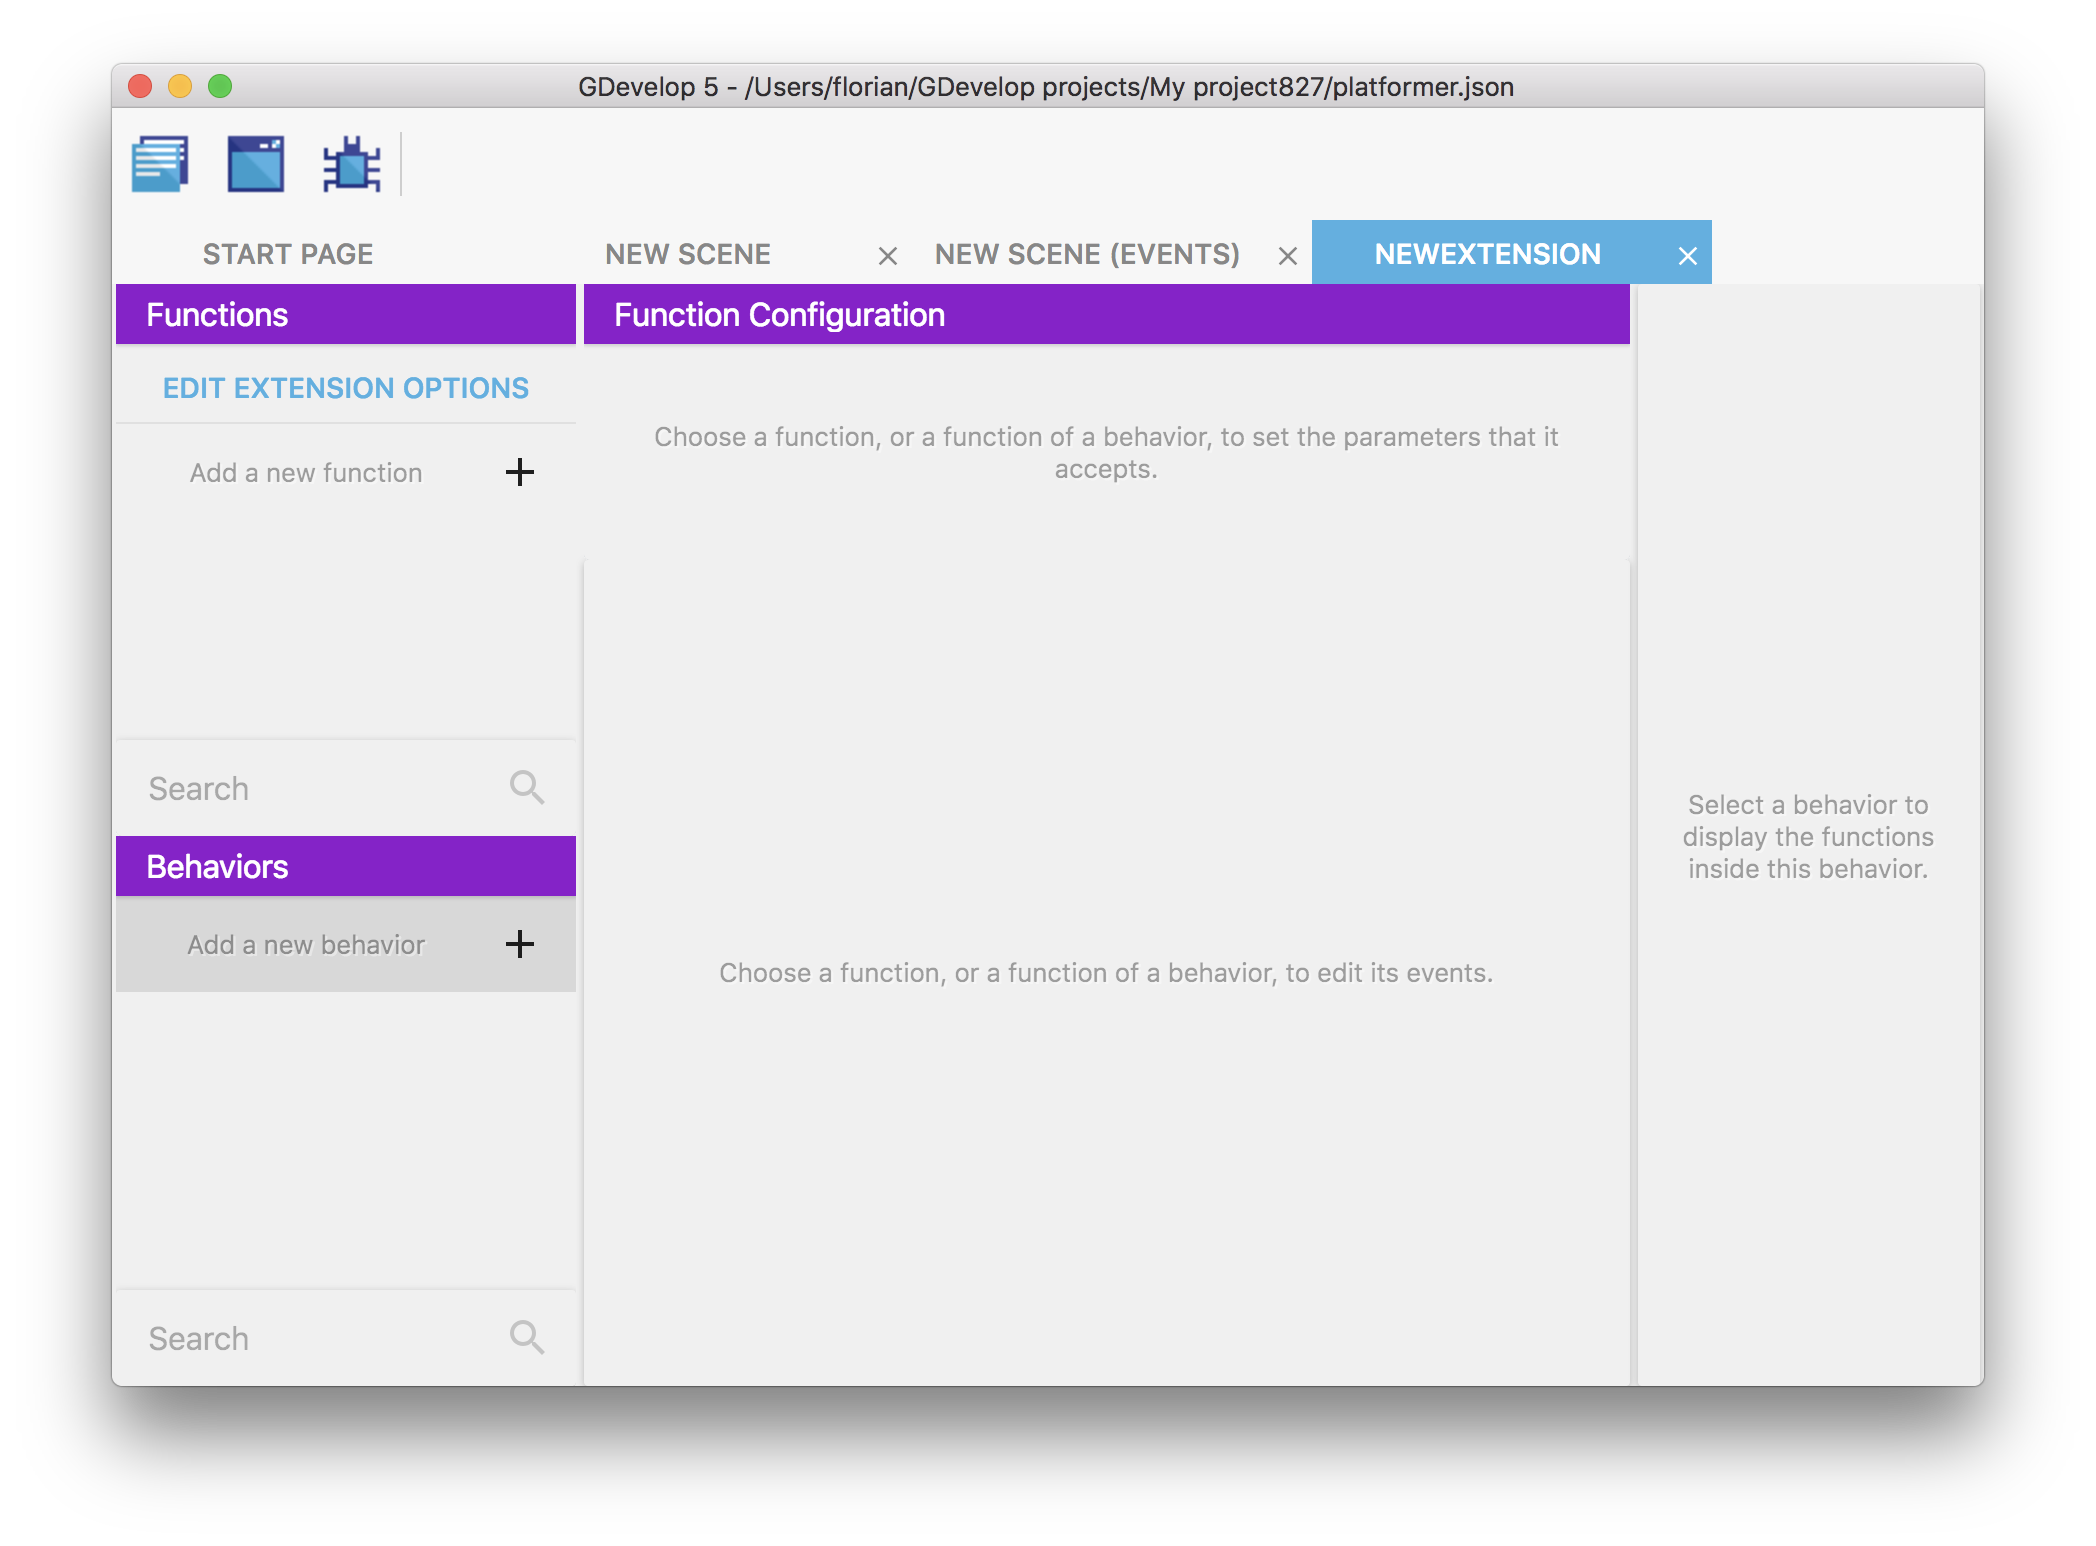Close the NewExtension tab
Image resolution: width=2096 pixels, height=1546 pixels.
click(1688, 256)
